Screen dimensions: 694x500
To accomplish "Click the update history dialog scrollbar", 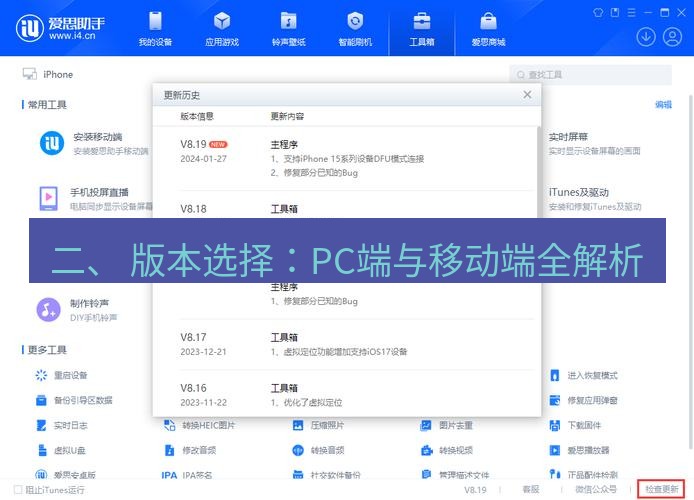I will [539, 173].
